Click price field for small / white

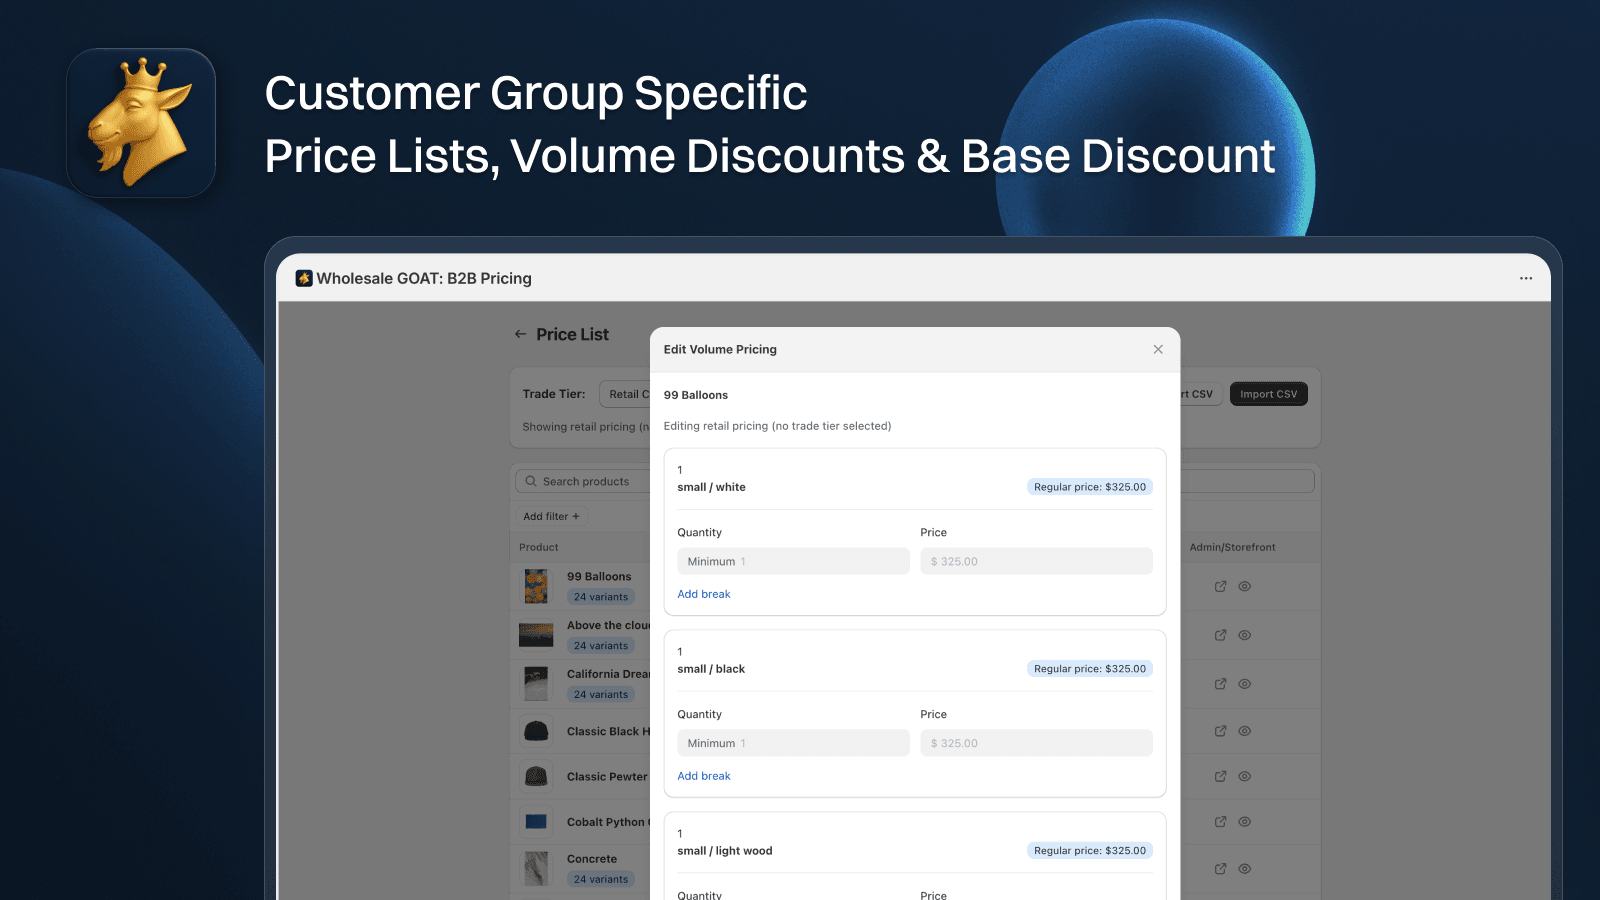pos(1036,561)
